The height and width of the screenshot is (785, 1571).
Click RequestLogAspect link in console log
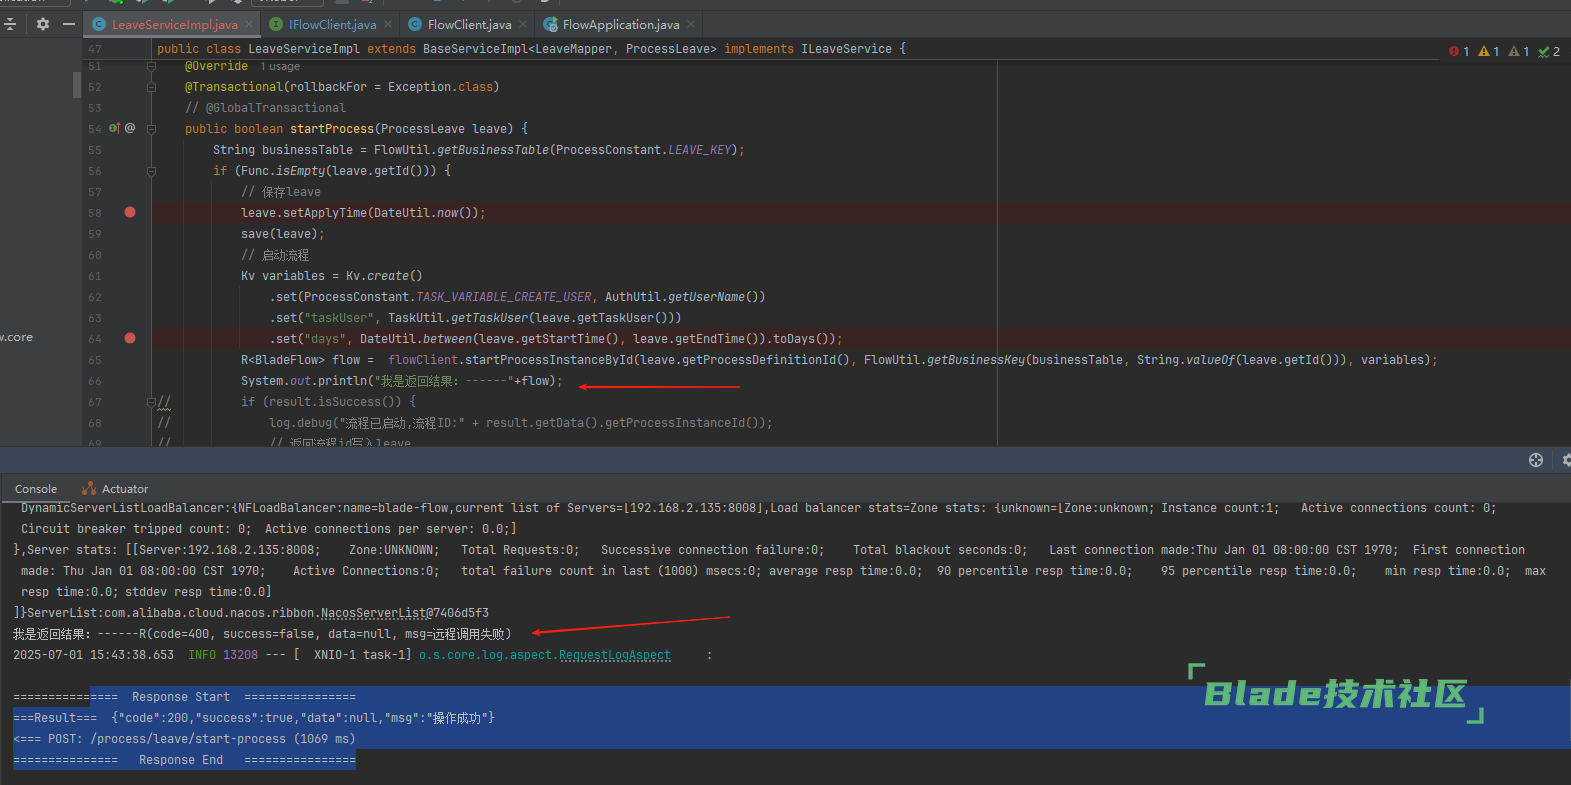(614, 655)
